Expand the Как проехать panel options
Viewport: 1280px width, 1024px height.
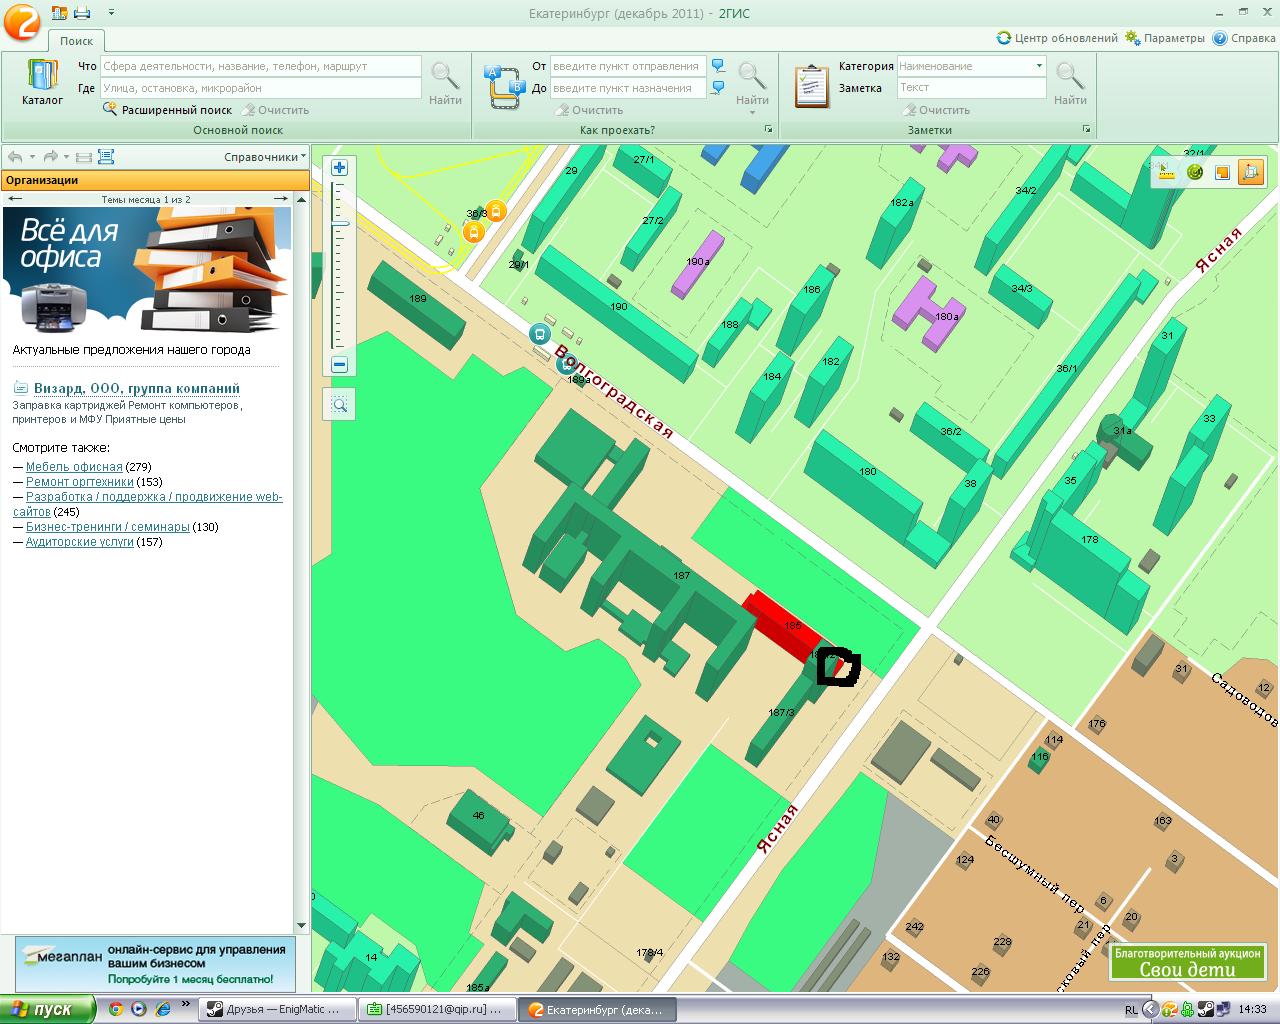point(768,130)
